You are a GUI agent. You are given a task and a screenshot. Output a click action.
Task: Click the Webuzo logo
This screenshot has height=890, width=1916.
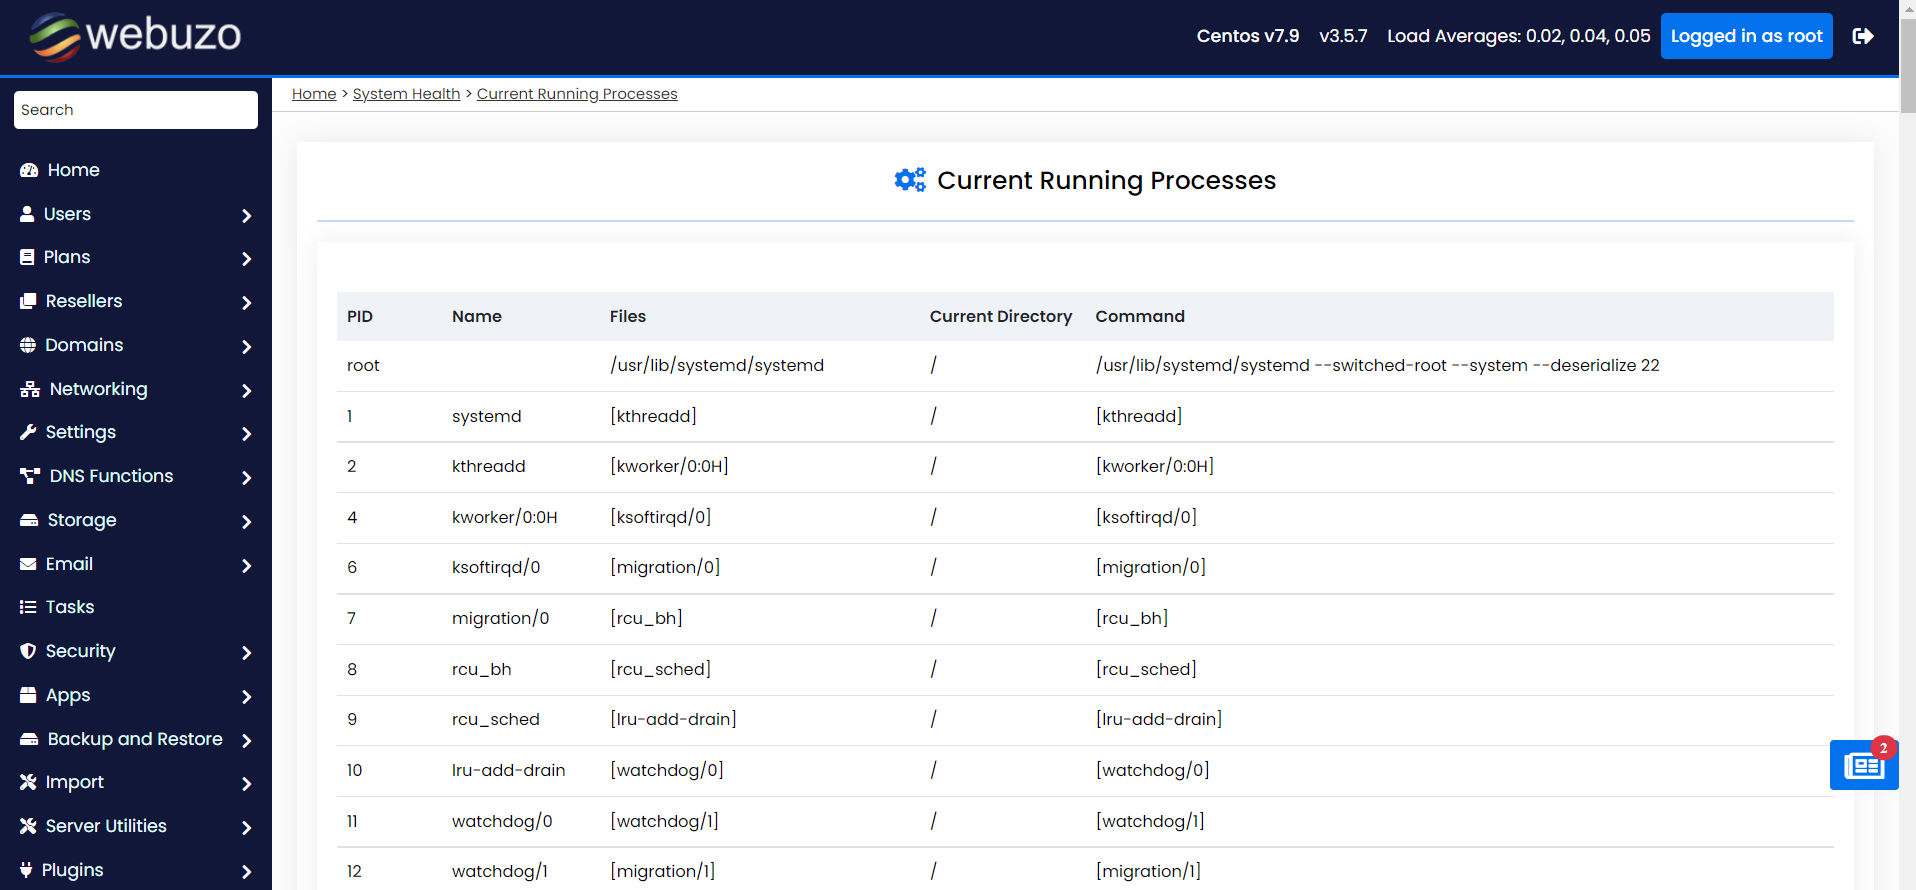(135, 36)
